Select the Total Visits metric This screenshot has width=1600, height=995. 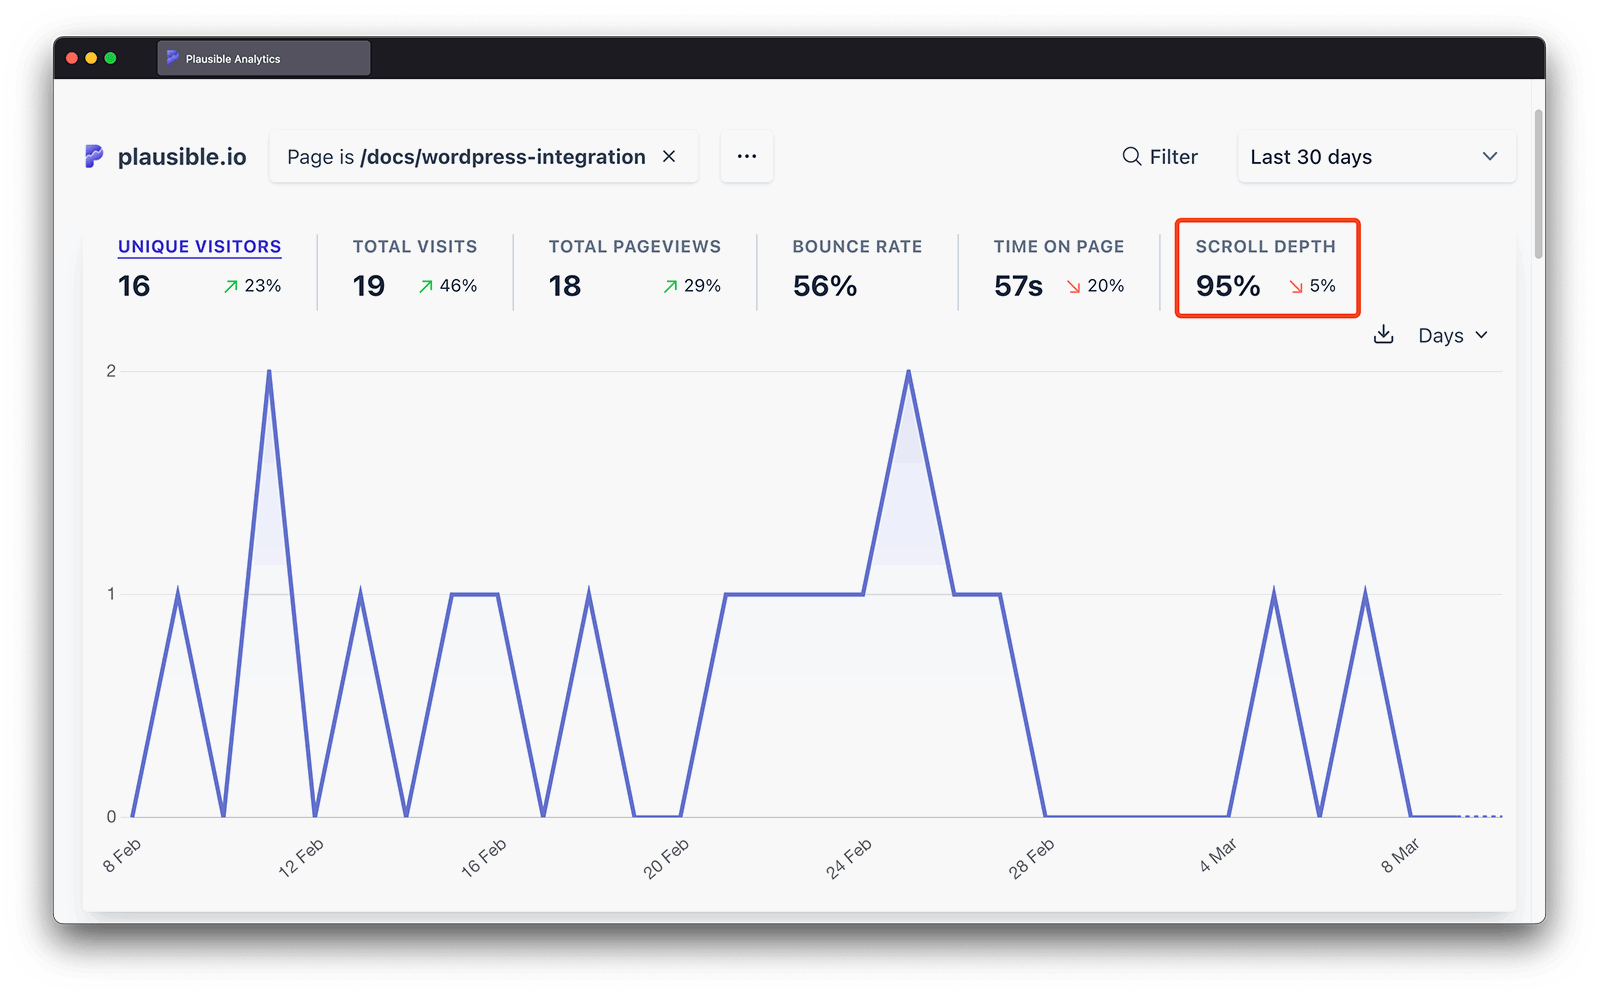pos(414,247)
